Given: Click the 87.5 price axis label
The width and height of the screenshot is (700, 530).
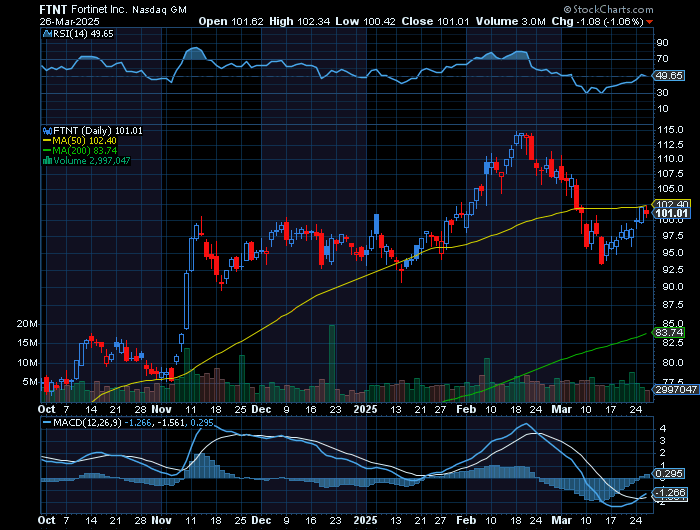Looking at the screenshot, I should [x=673, y=305].
